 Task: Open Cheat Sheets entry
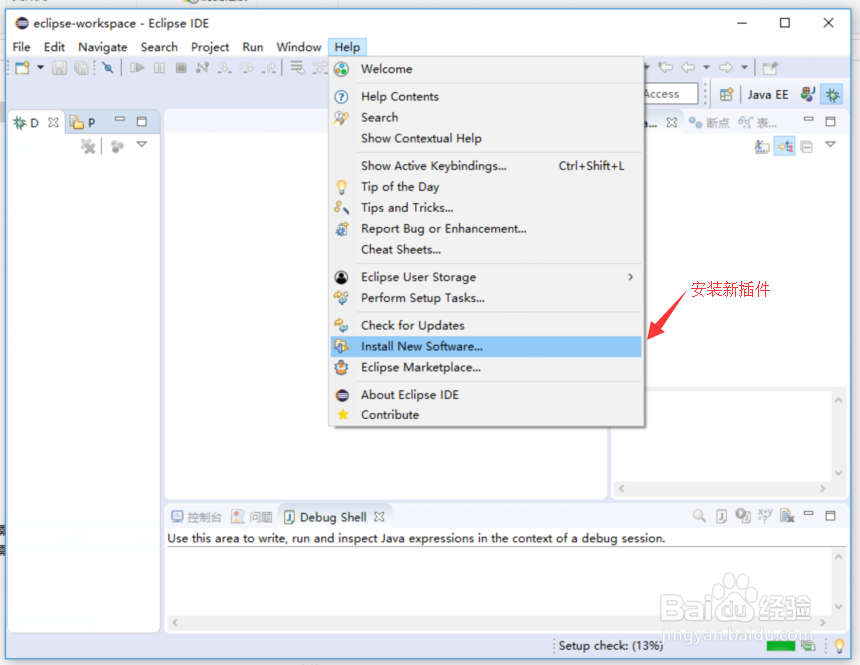pos(486,249)
